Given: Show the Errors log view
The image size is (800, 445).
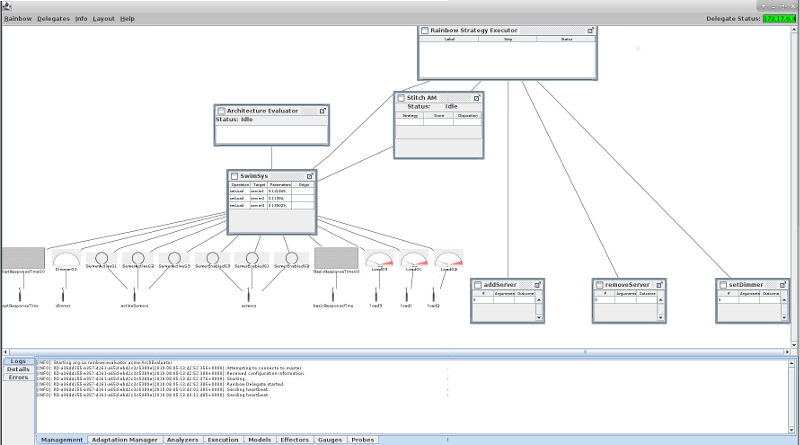Looking at the screenshot, I should pos(18,378).
